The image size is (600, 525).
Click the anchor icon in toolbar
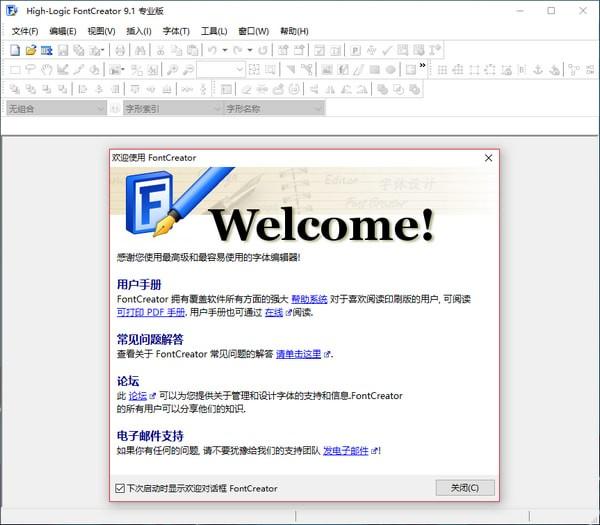pyautogui.click(x=537, y=70)
